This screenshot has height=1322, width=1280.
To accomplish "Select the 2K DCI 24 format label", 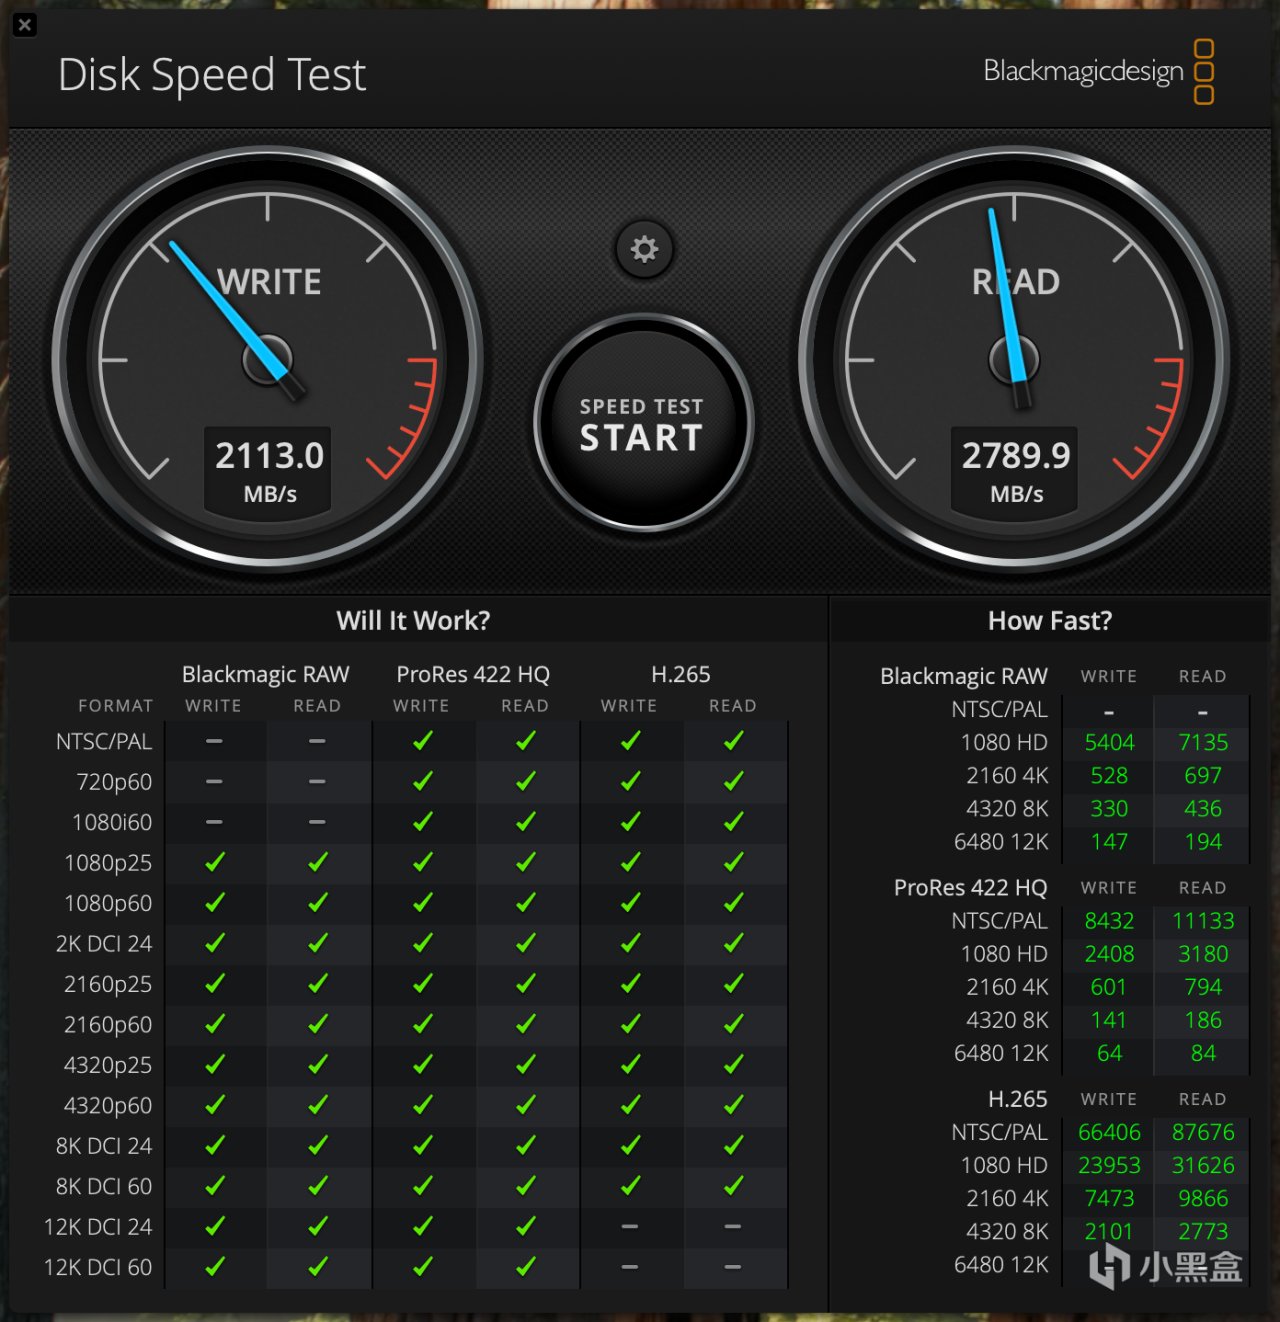I will click(x=104, y=943).
